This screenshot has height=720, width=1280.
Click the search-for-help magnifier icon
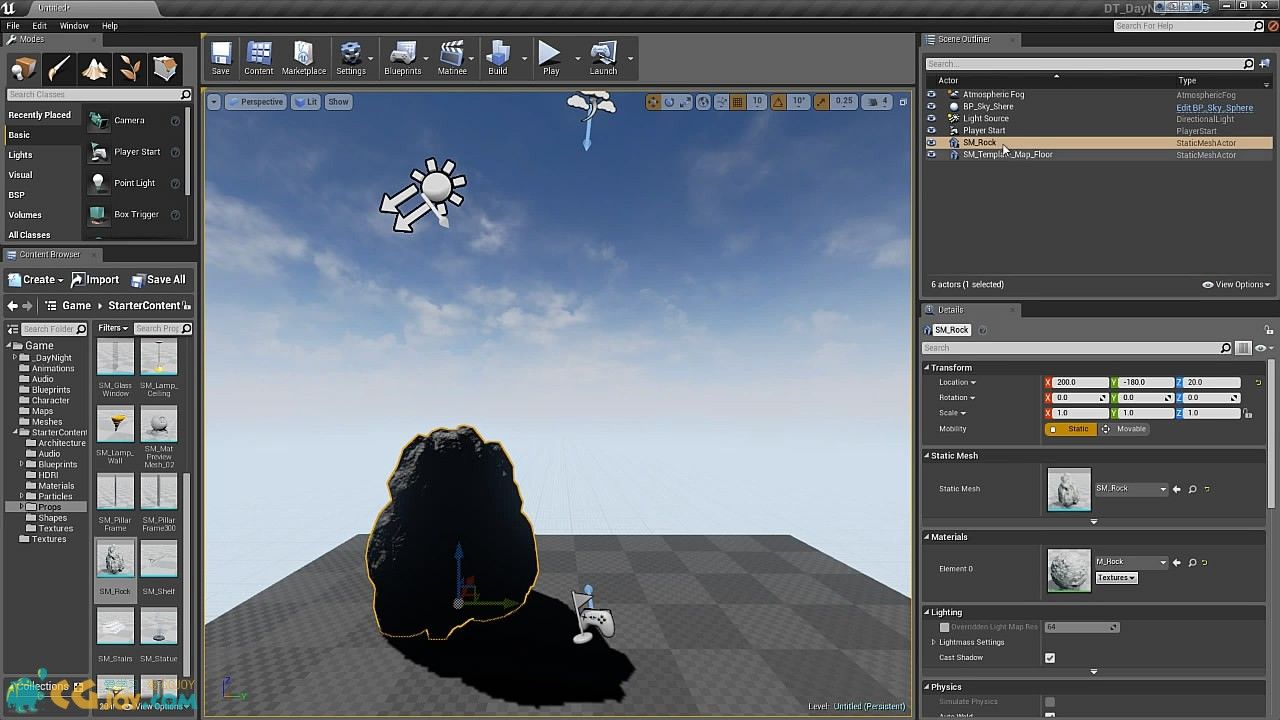(x=1259, y=26)
